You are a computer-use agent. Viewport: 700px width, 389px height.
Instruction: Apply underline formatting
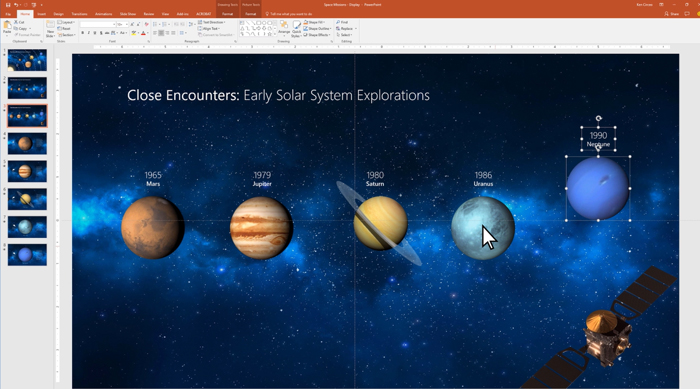(x=95, y=33)
